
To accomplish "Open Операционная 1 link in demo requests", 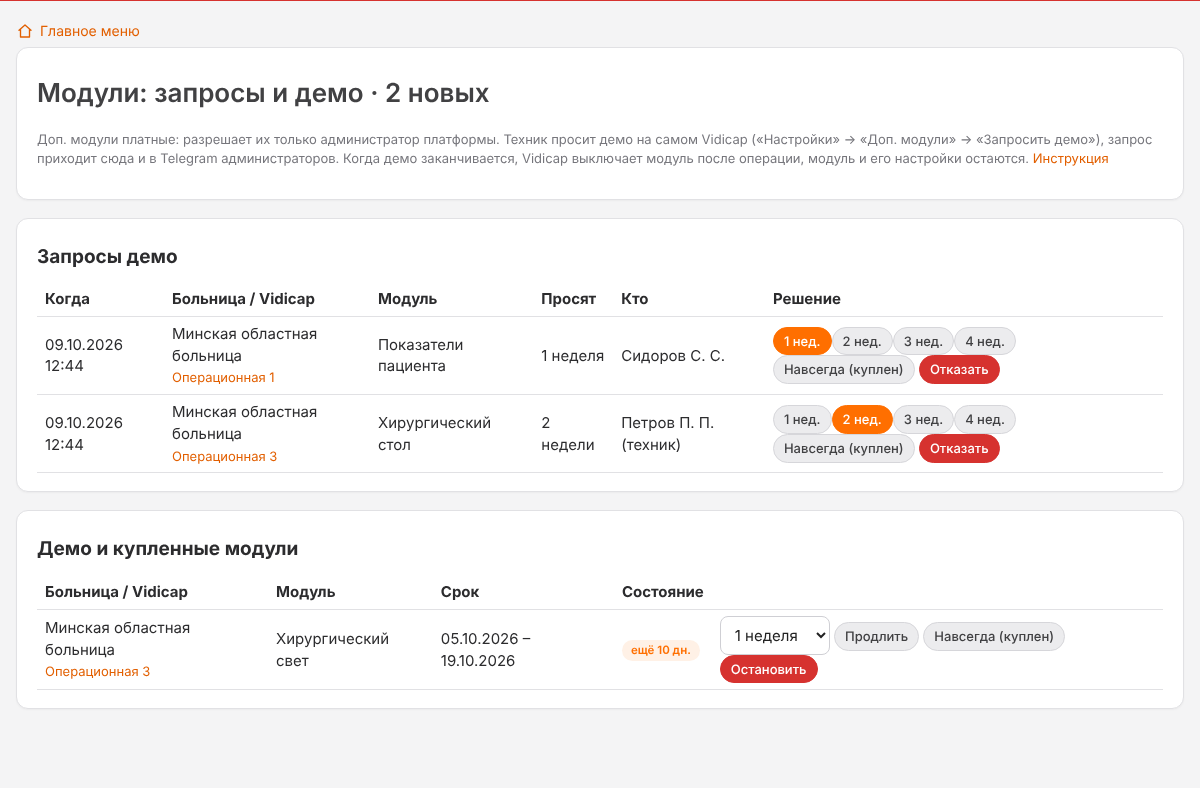I will 223,378.
